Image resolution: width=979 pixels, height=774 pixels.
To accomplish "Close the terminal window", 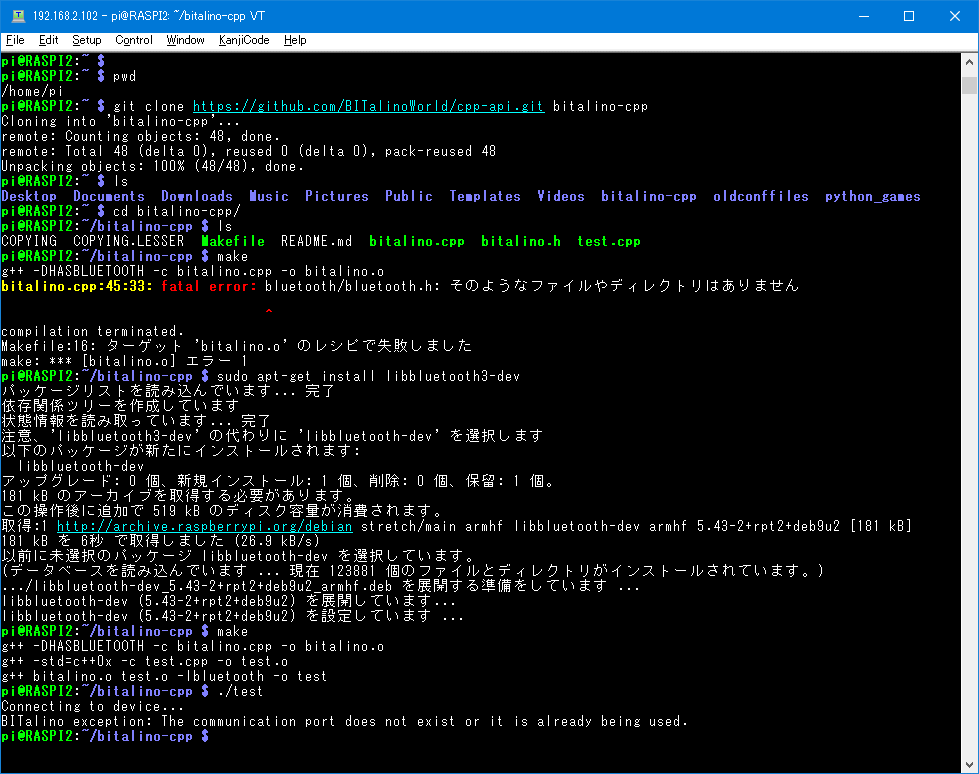I will pos(955,16).
